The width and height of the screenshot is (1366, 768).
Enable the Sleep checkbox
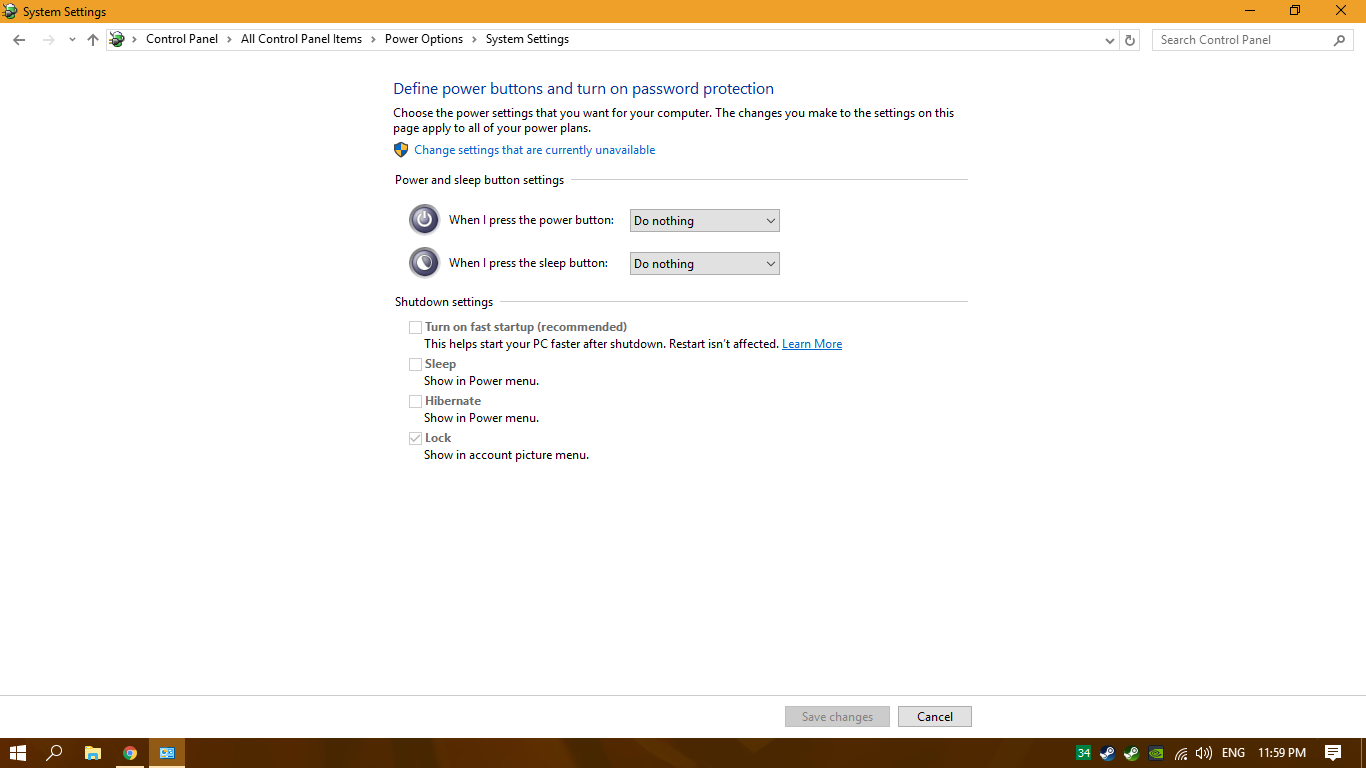[415, 364]
